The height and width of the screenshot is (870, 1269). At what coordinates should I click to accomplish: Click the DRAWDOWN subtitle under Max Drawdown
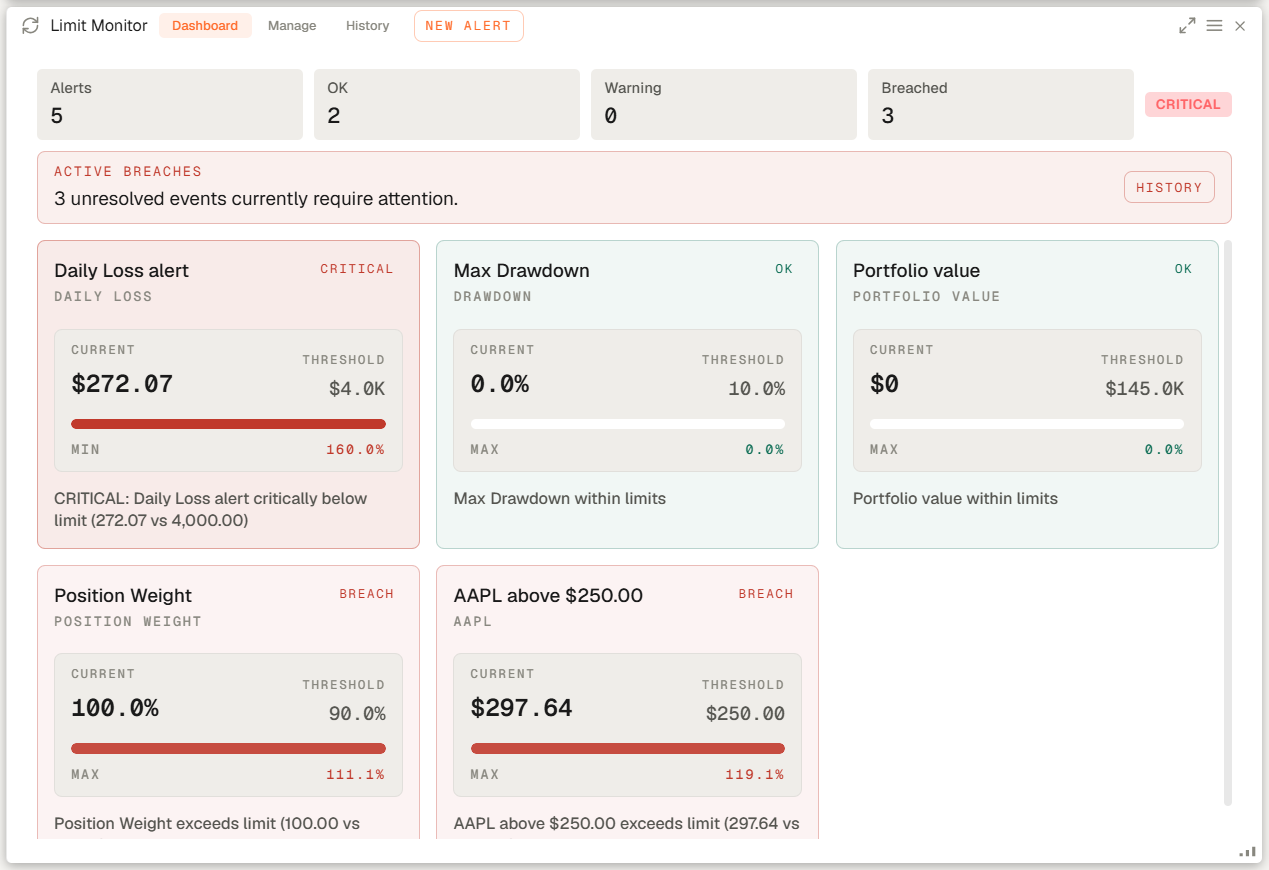[x=493, y=297]
